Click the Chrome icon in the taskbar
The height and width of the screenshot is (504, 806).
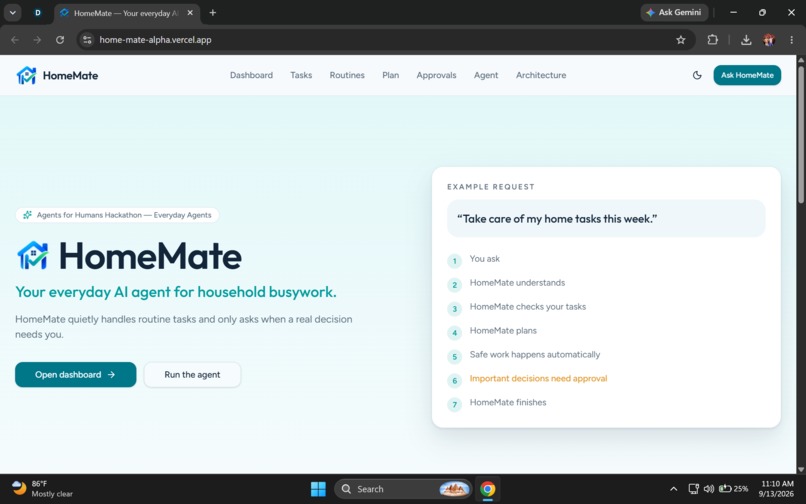pos(487,489)
